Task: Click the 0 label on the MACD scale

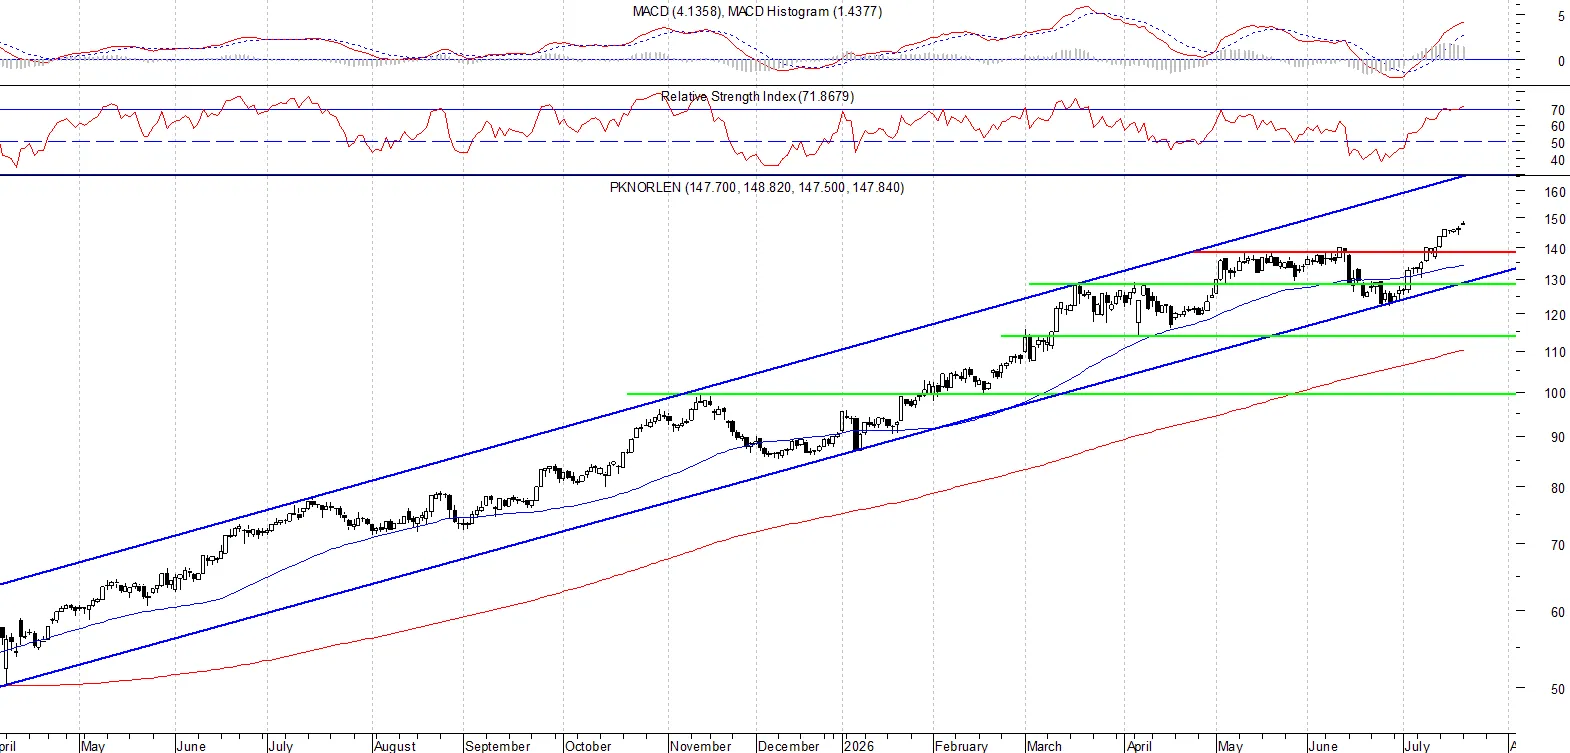Action: coord(1561,61)
